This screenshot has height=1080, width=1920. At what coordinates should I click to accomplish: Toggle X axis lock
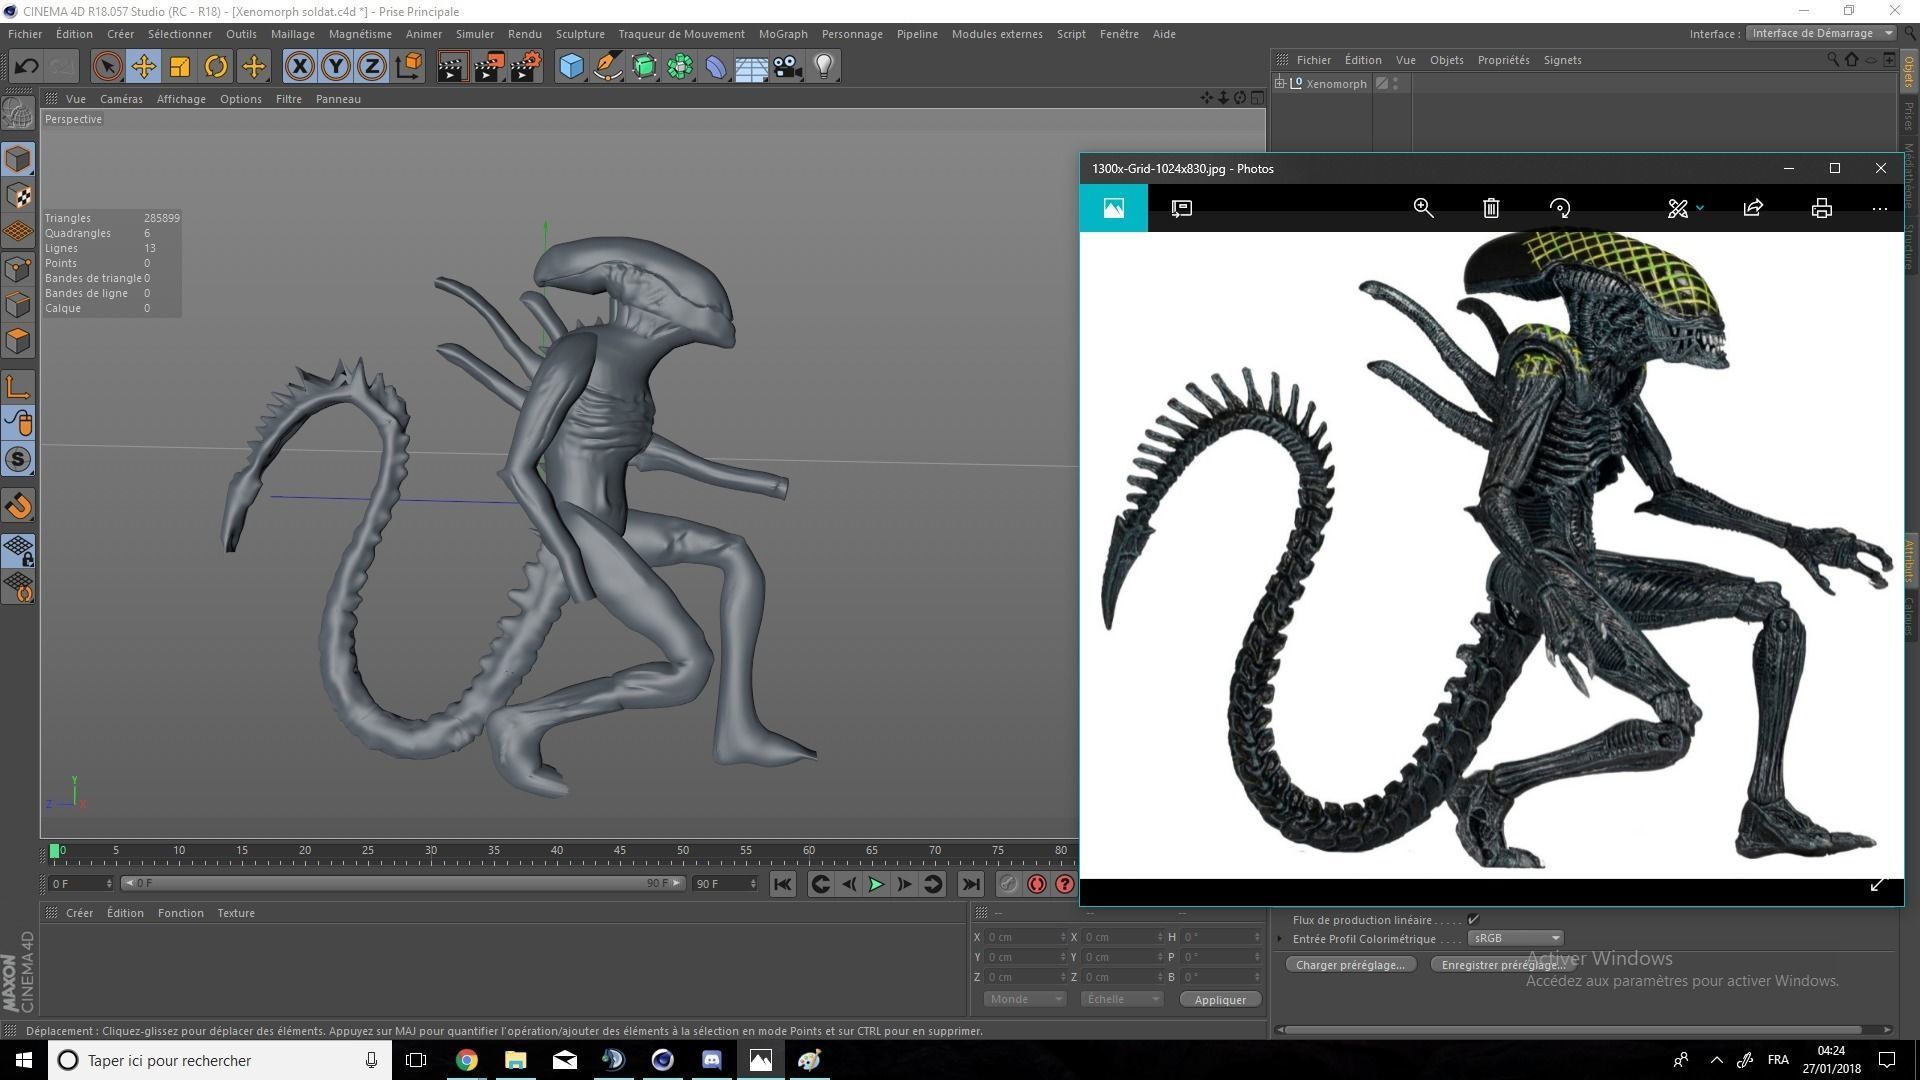tap(299, 67)
